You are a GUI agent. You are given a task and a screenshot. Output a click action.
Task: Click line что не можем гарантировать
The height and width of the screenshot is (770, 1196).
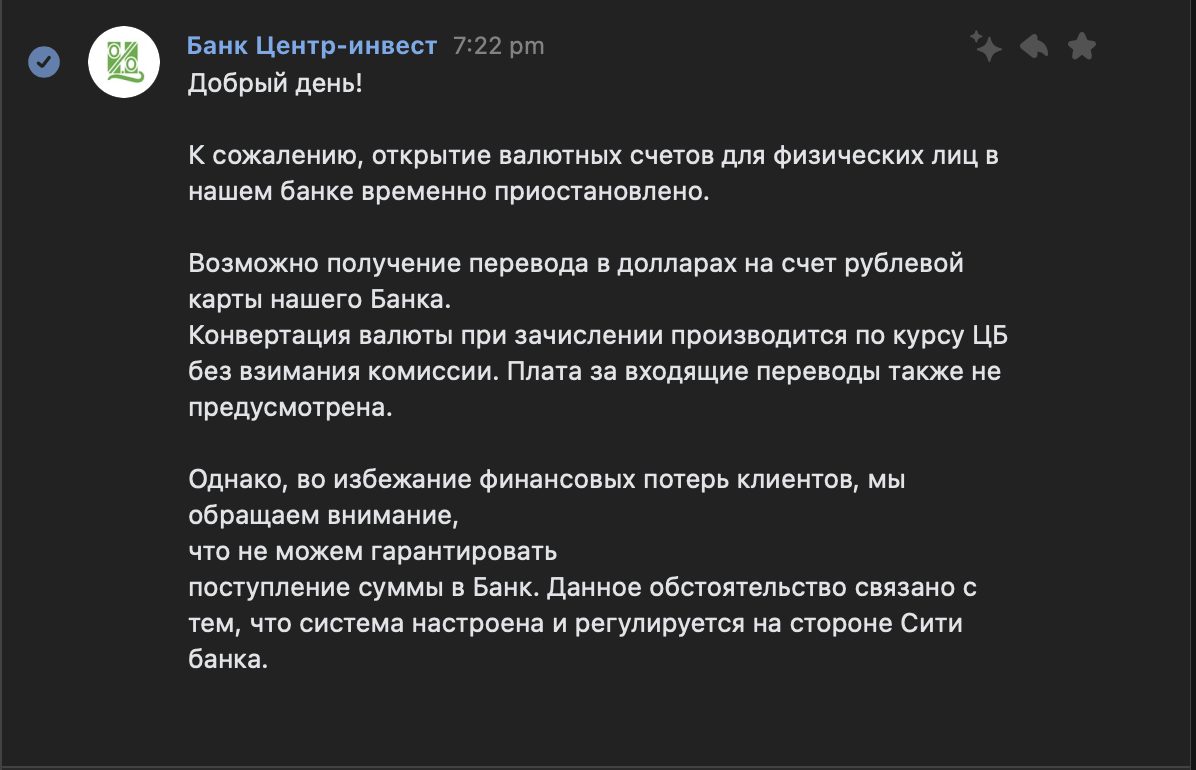pos(373,551)
